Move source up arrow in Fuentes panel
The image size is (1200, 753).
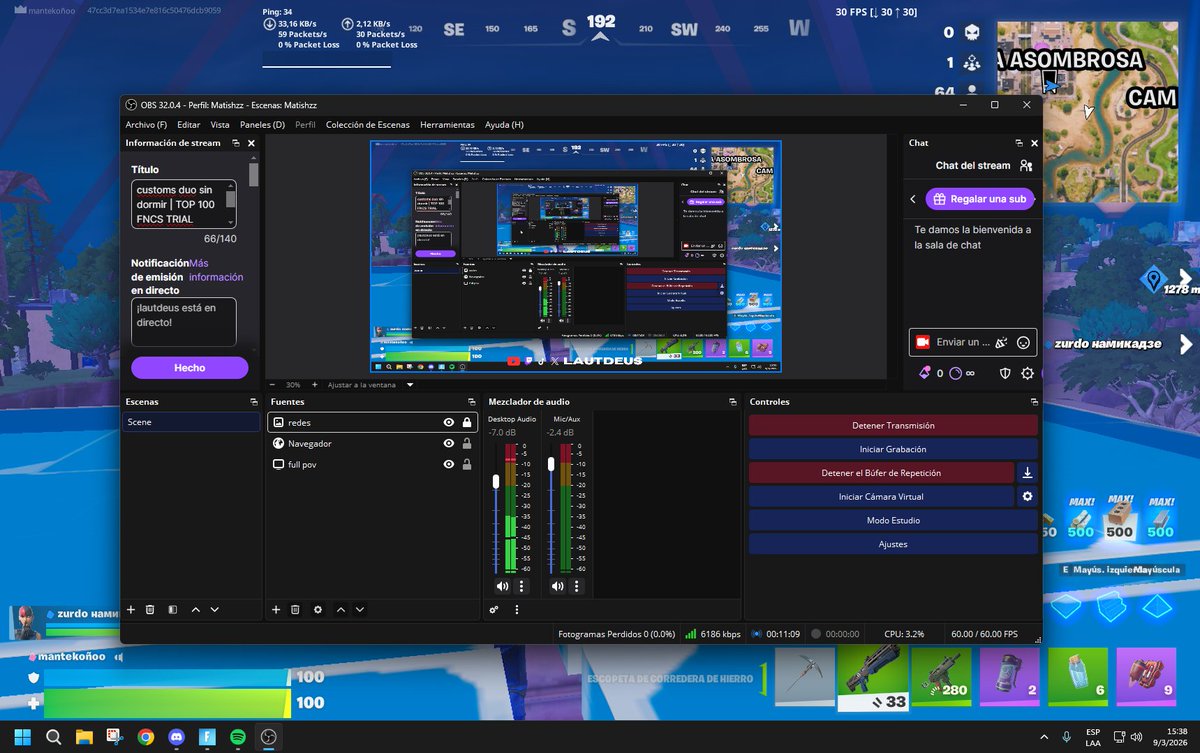point(341,609)
